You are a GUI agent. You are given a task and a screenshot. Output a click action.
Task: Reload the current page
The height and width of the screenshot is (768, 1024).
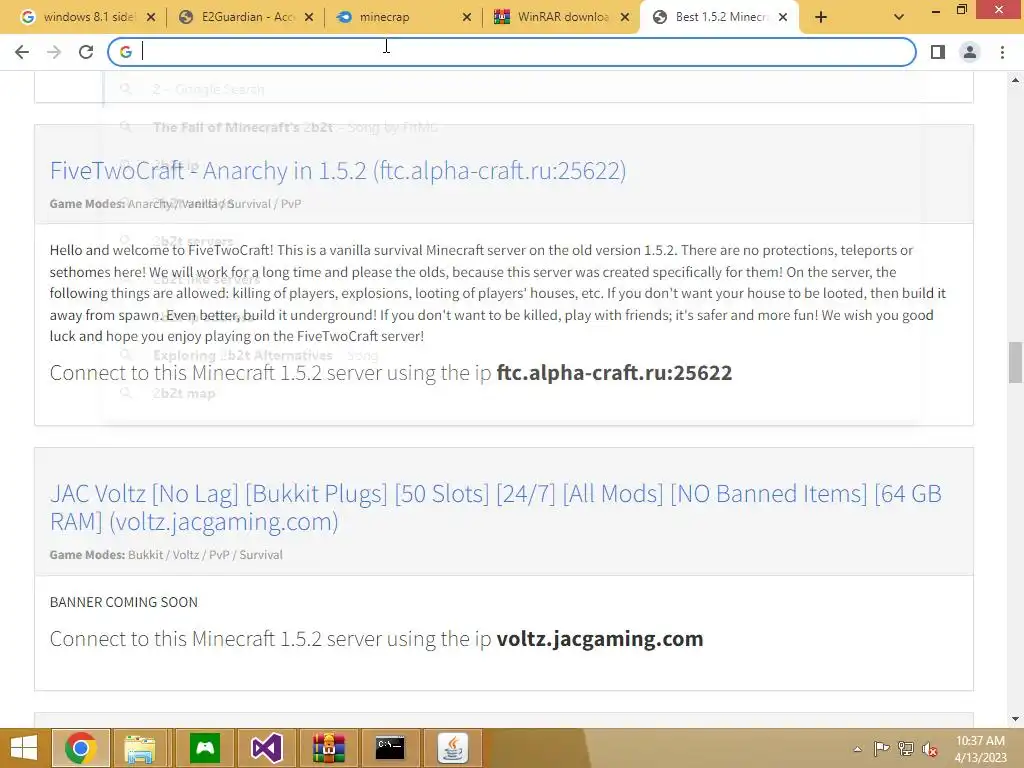pos(86,52)
